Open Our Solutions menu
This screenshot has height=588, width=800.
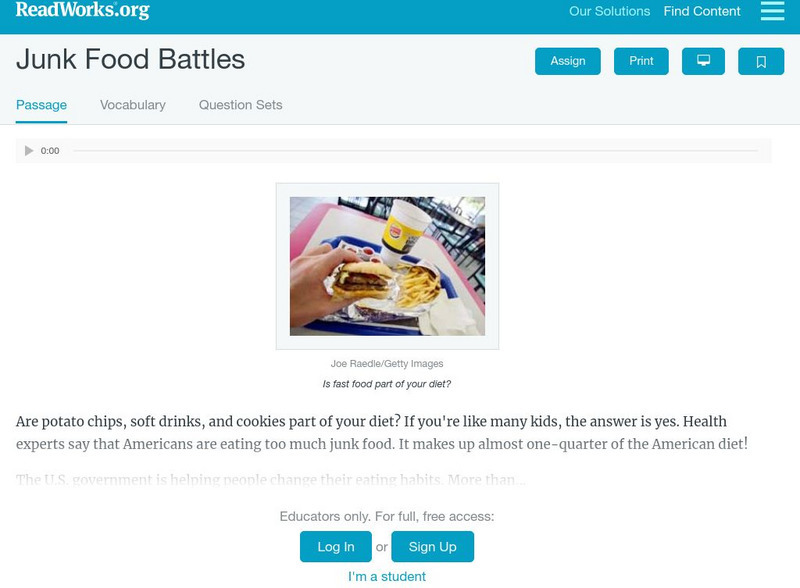(609, 12)
